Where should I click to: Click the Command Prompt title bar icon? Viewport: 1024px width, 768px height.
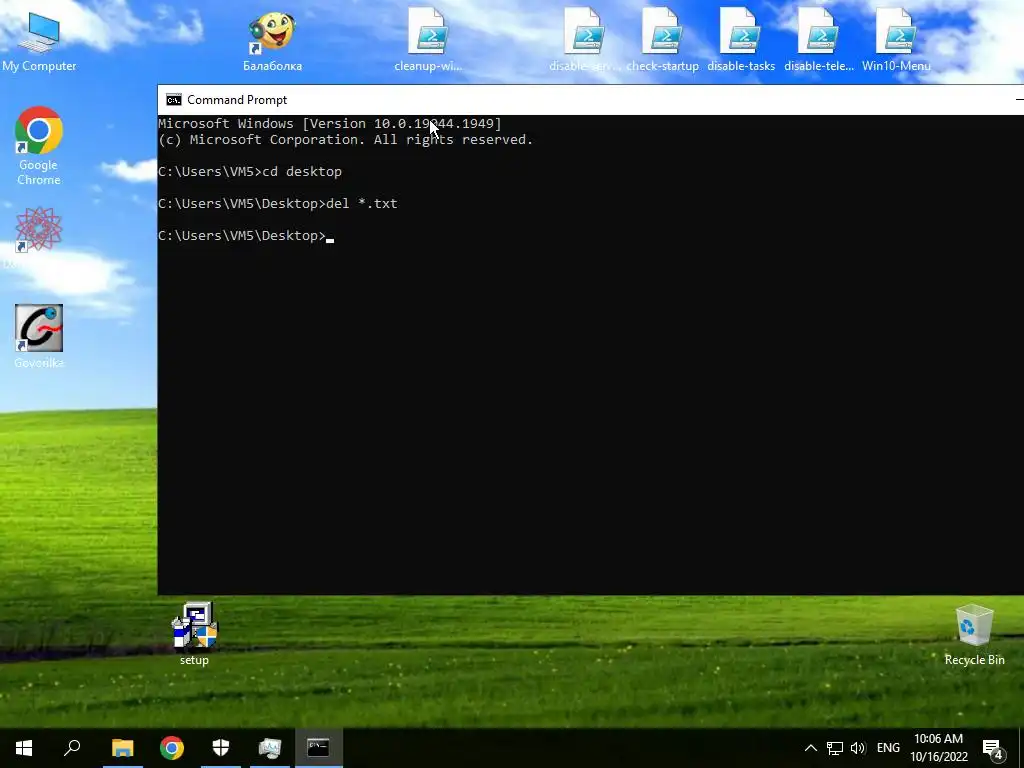[174, 100]
